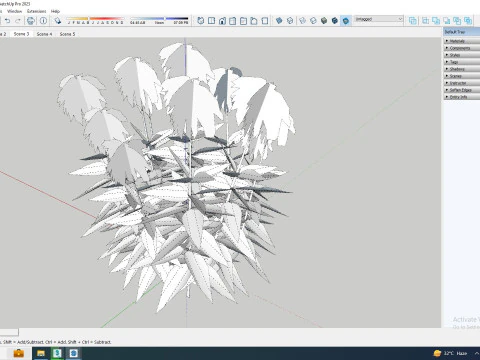Open the Extensions menu
Viewport: 480px width, 360px height.
[37, 11]
